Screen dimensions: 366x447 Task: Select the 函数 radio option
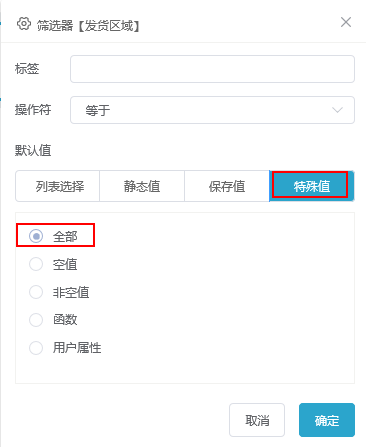tap(36, 320)
